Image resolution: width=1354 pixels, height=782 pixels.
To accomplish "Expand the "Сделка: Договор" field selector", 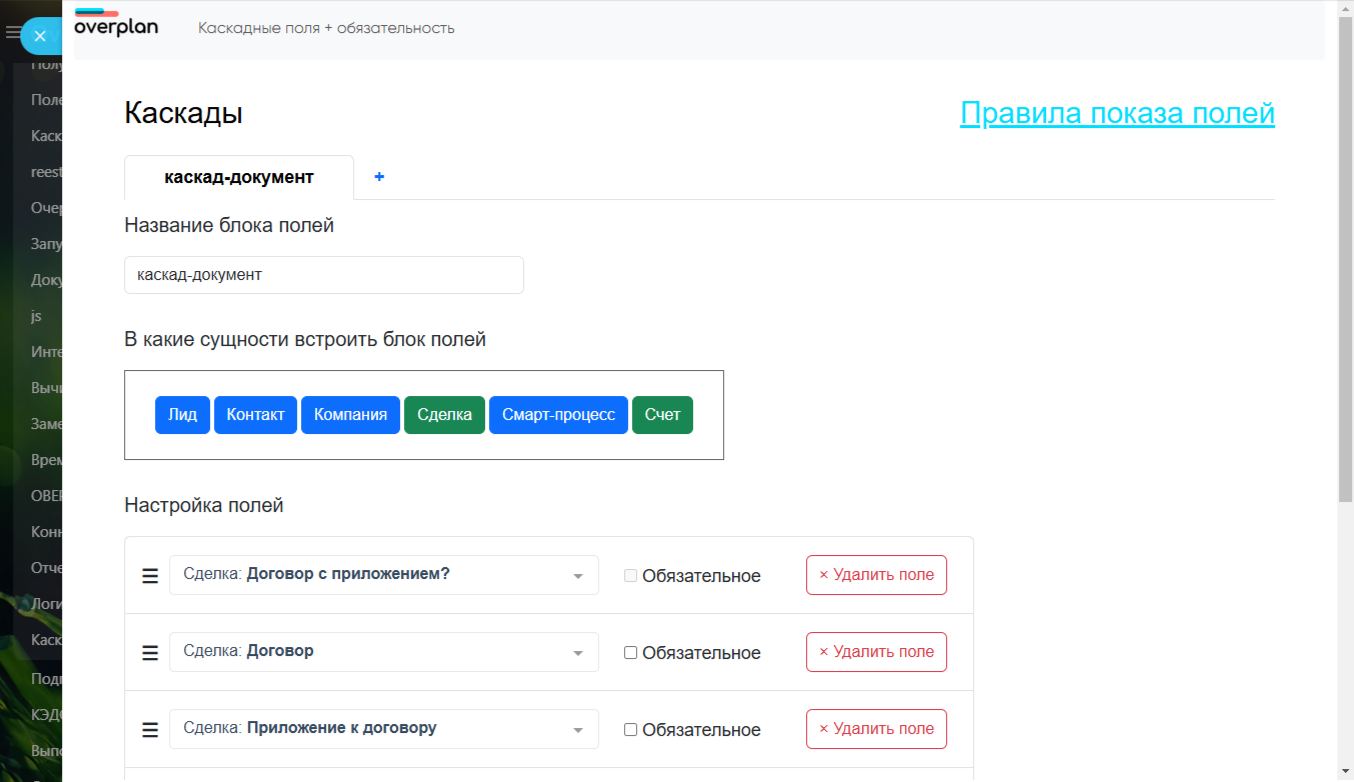I will (x=384, y=652).
